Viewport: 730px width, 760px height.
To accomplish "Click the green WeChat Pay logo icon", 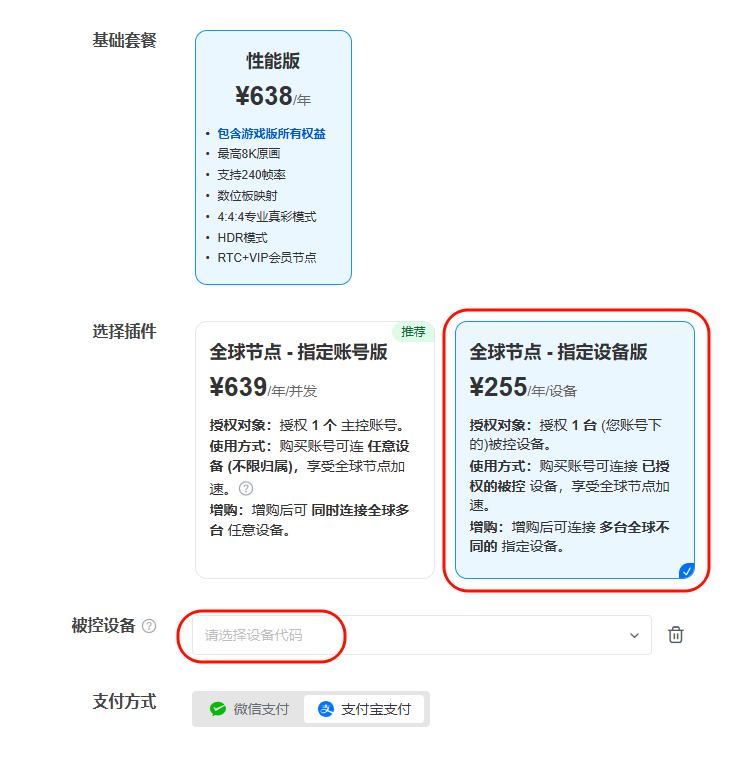I will (x=218, y=709).
